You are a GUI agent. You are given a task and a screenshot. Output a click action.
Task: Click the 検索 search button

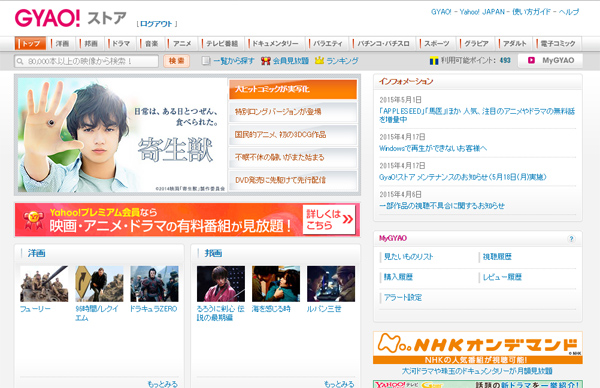[x=176, y=61]
